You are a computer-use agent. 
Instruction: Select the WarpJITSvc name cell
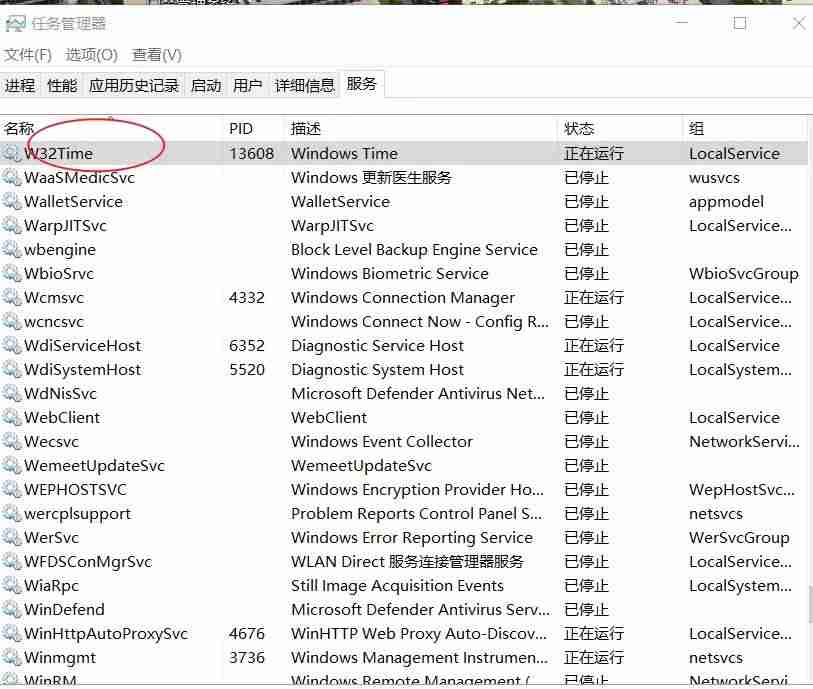[65, 226]
